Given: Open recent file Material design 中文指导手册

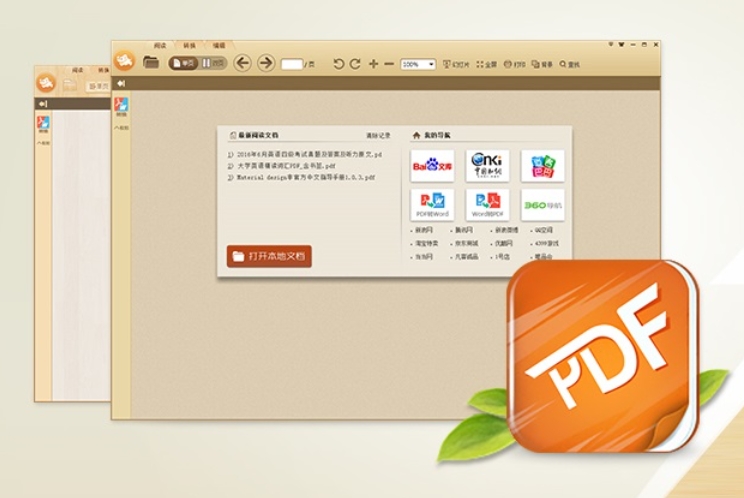Looking at the screenshot, I should (x=301, y=177).
